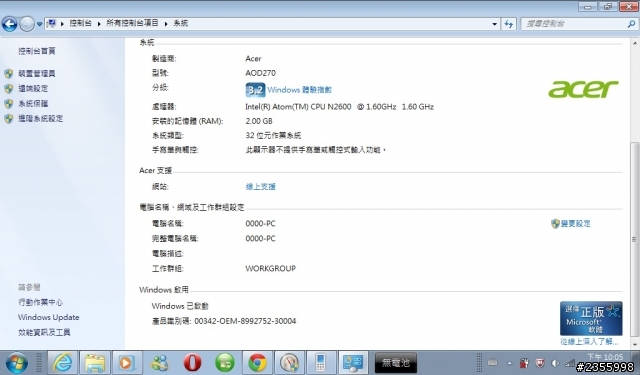Image resolution: width=640 pixels, height=375 pixels.
Task: Click the green round taskbar icon
Action: click(x=224, y=363)
